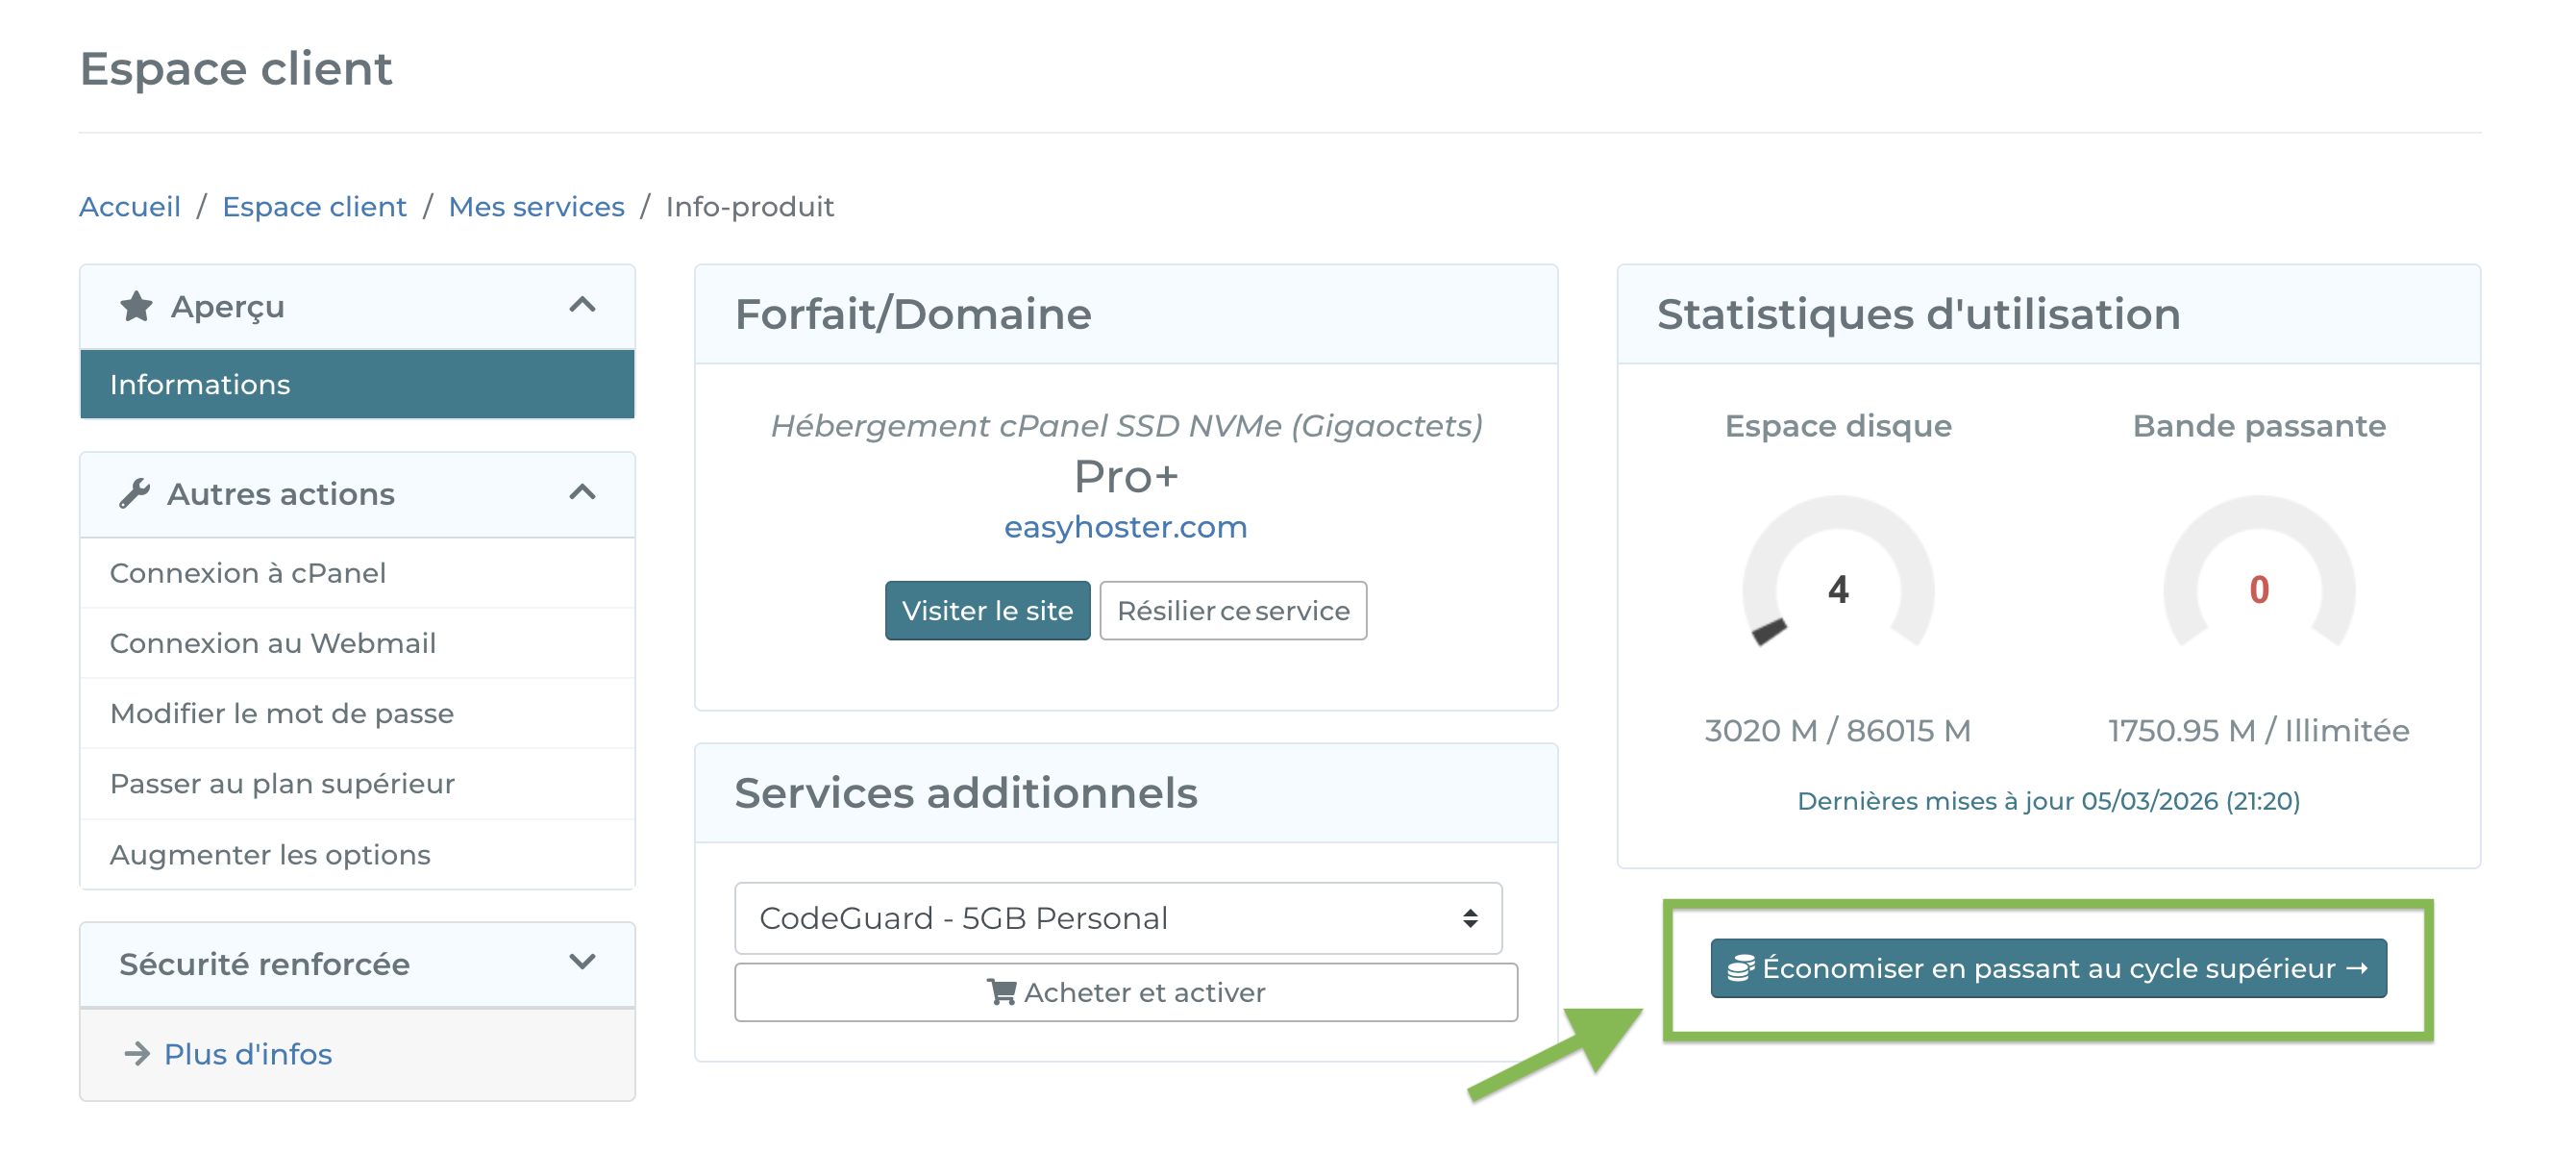Viewport: 2576px width, 1152px height.
Task: Click the arrow icon beside Plus d'infos
Action: pyautogui.click(x=136, y=1053)
